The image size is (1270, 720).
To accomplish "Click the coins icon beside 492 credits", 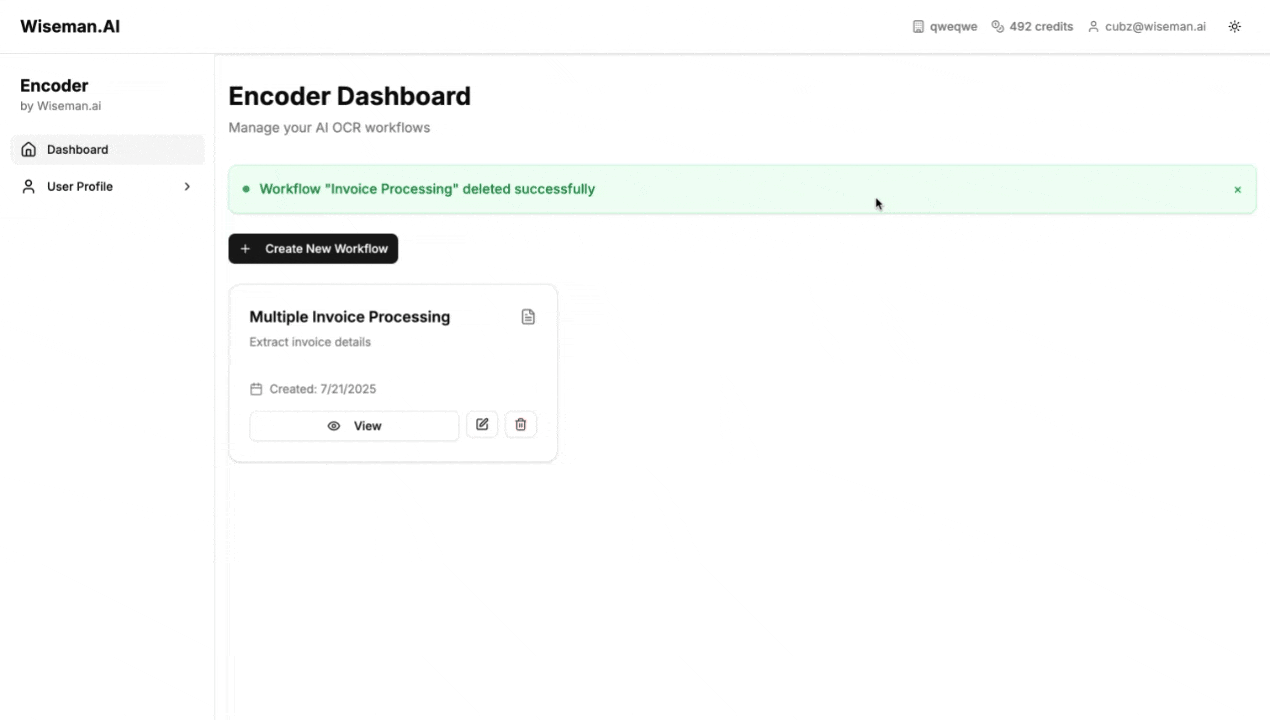I will (x=997, y=26).
